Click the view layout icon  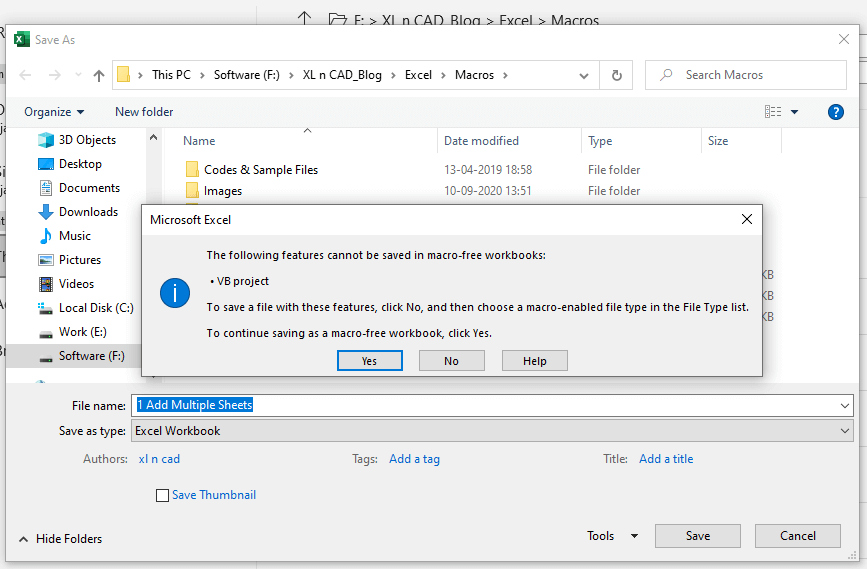pyautogui.click(x=772, y=112)
